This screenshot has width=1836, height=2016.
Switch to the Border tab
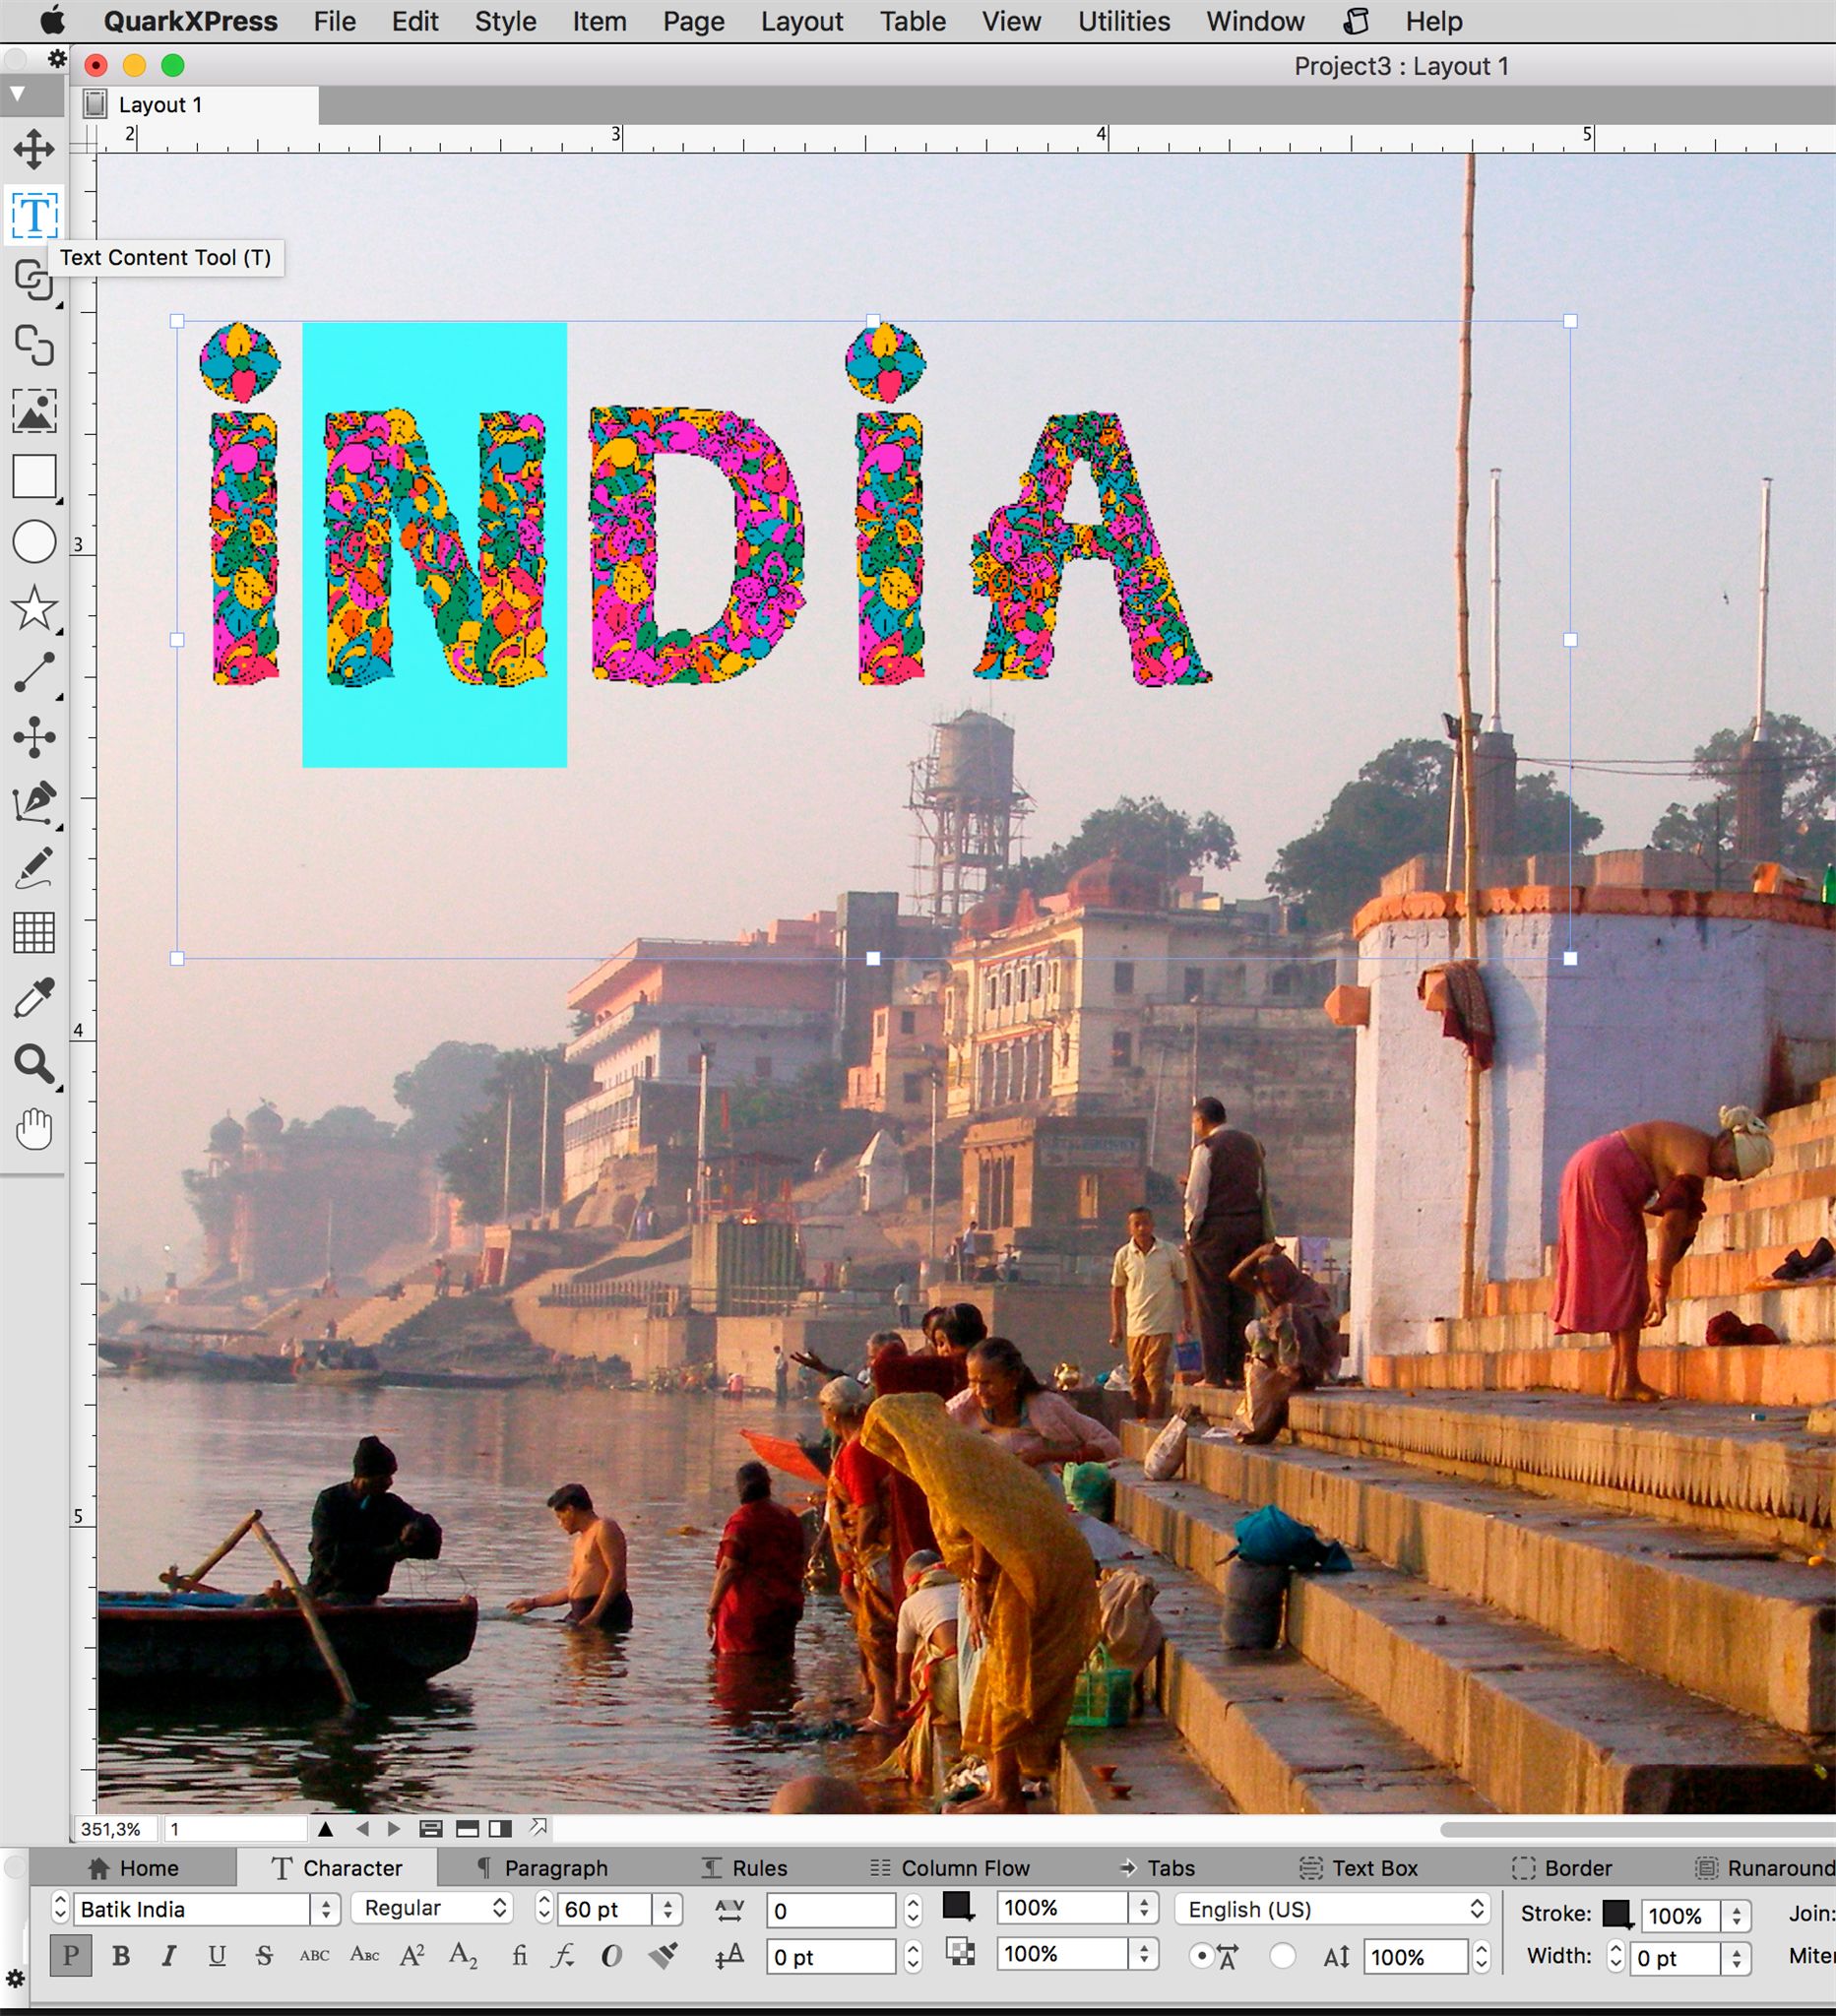click(1562, 1868)
